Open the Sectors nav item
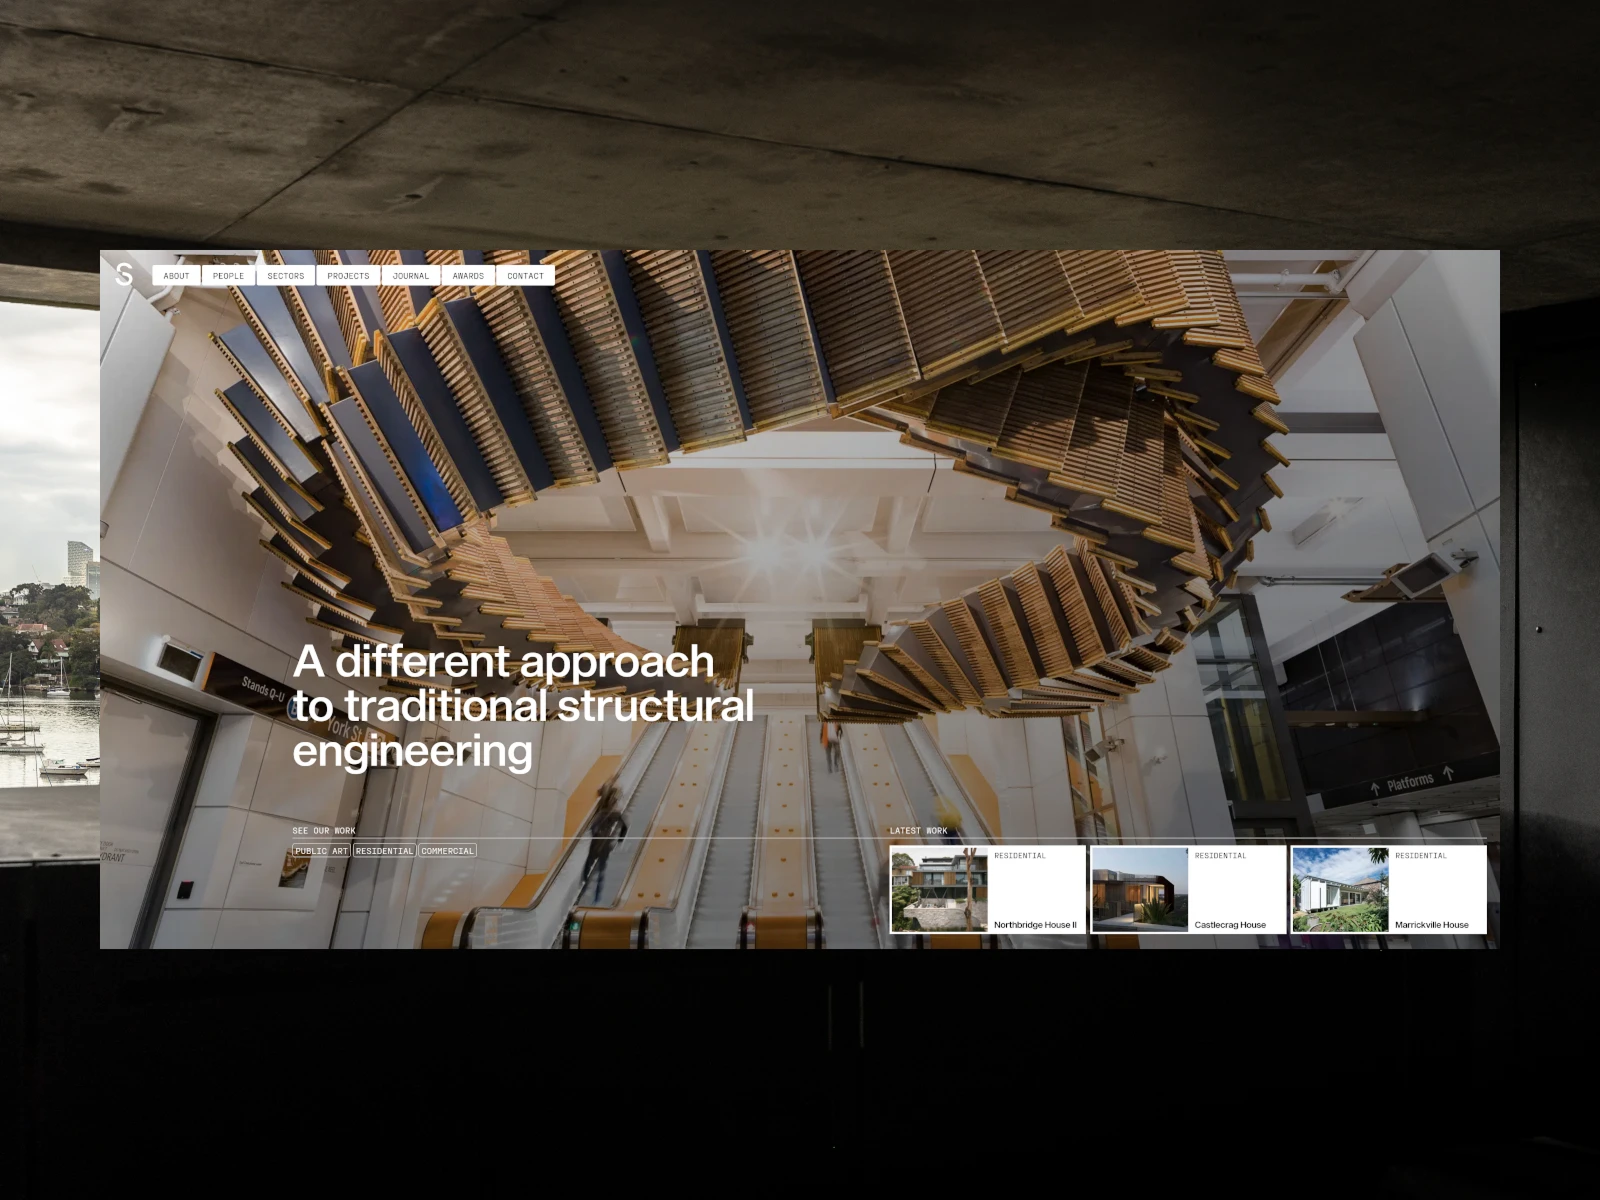The image size is (1600, 1200). [x=286, y=276]
